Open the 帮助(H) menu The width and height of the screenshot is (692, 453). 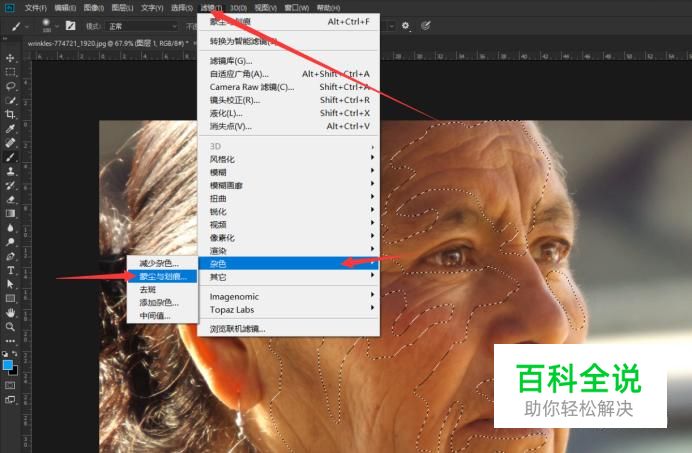tap(328, 8)
